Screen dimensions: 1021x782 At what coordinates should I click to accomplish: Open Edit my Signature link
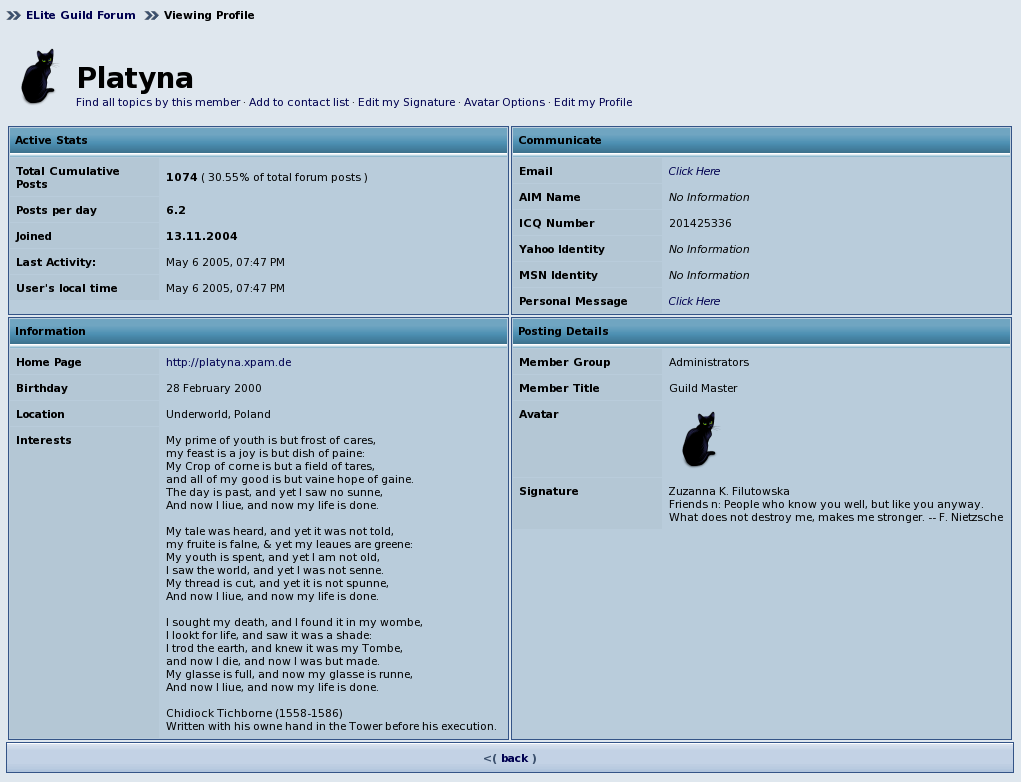point(406,102)
